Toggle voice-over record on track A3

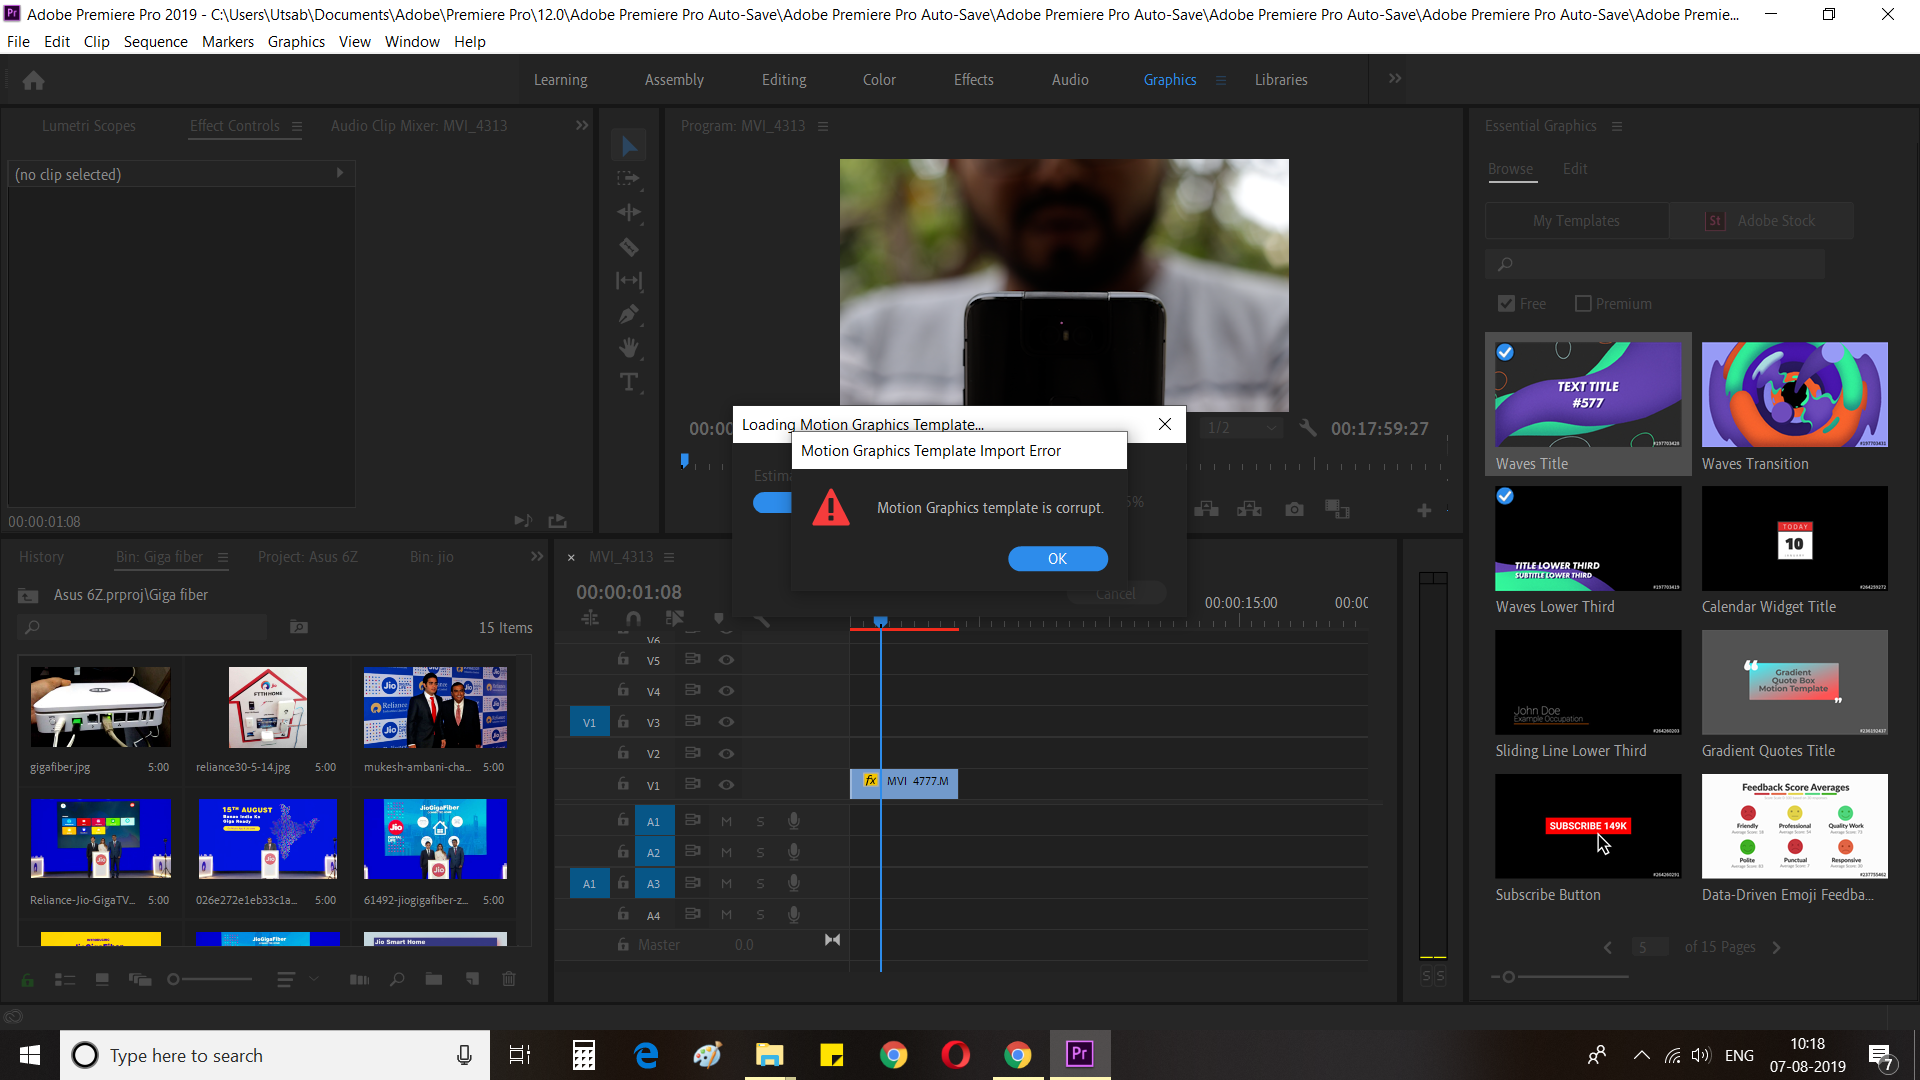tap(793, 883)
